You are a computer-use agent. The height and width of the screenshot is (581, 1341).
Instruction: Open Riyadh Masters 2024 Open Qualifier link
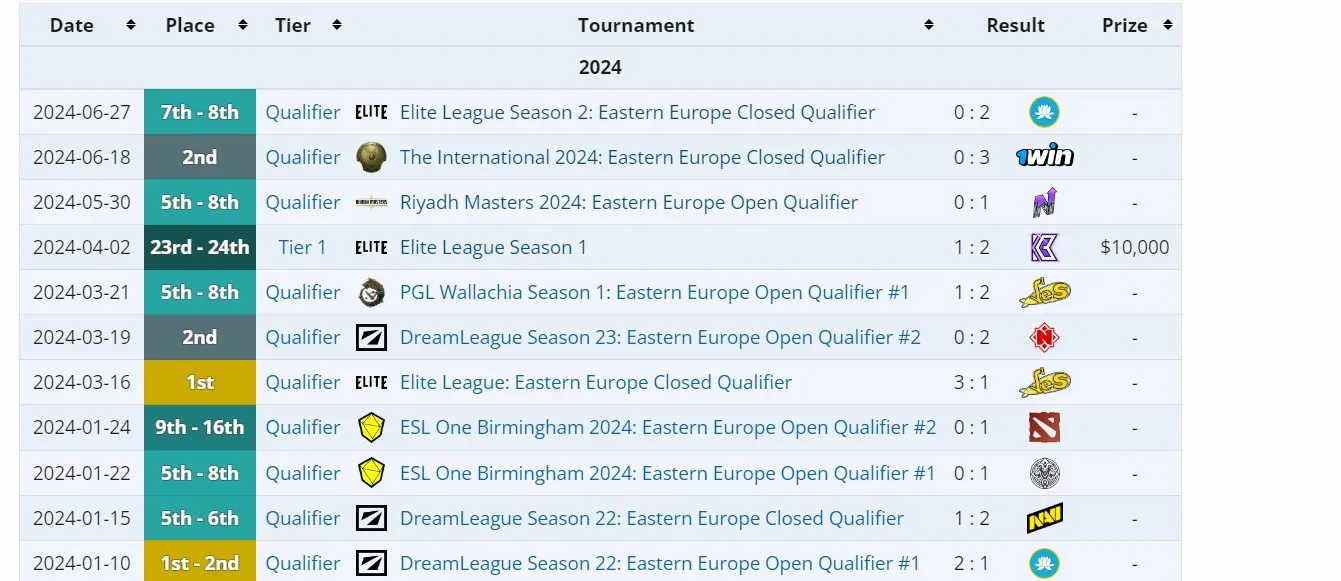pos(629,202)
